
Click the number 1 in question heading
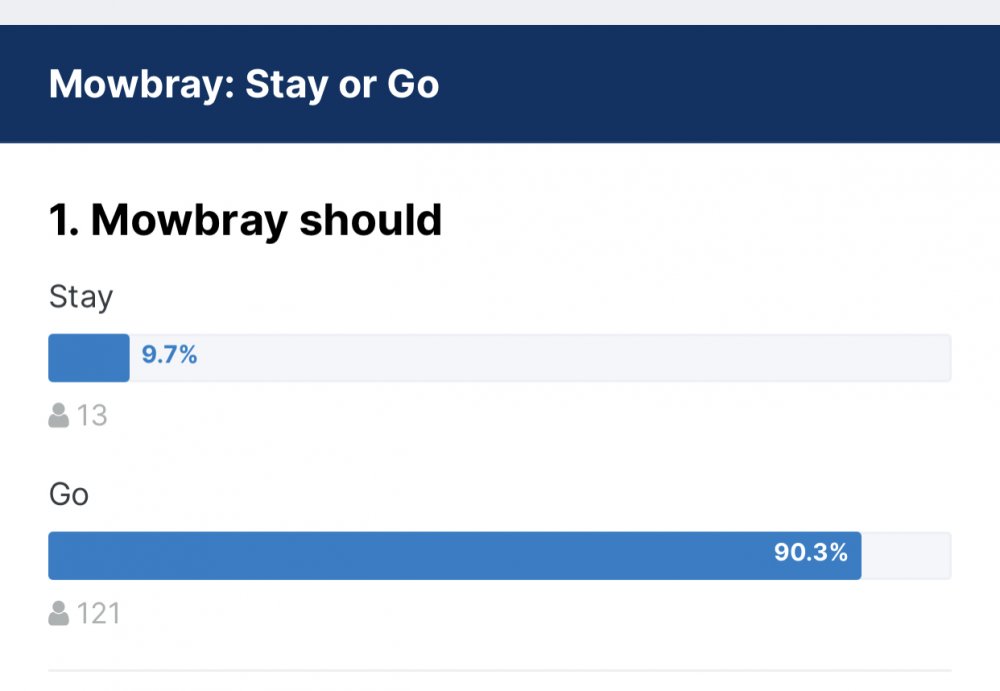(61, 220)
